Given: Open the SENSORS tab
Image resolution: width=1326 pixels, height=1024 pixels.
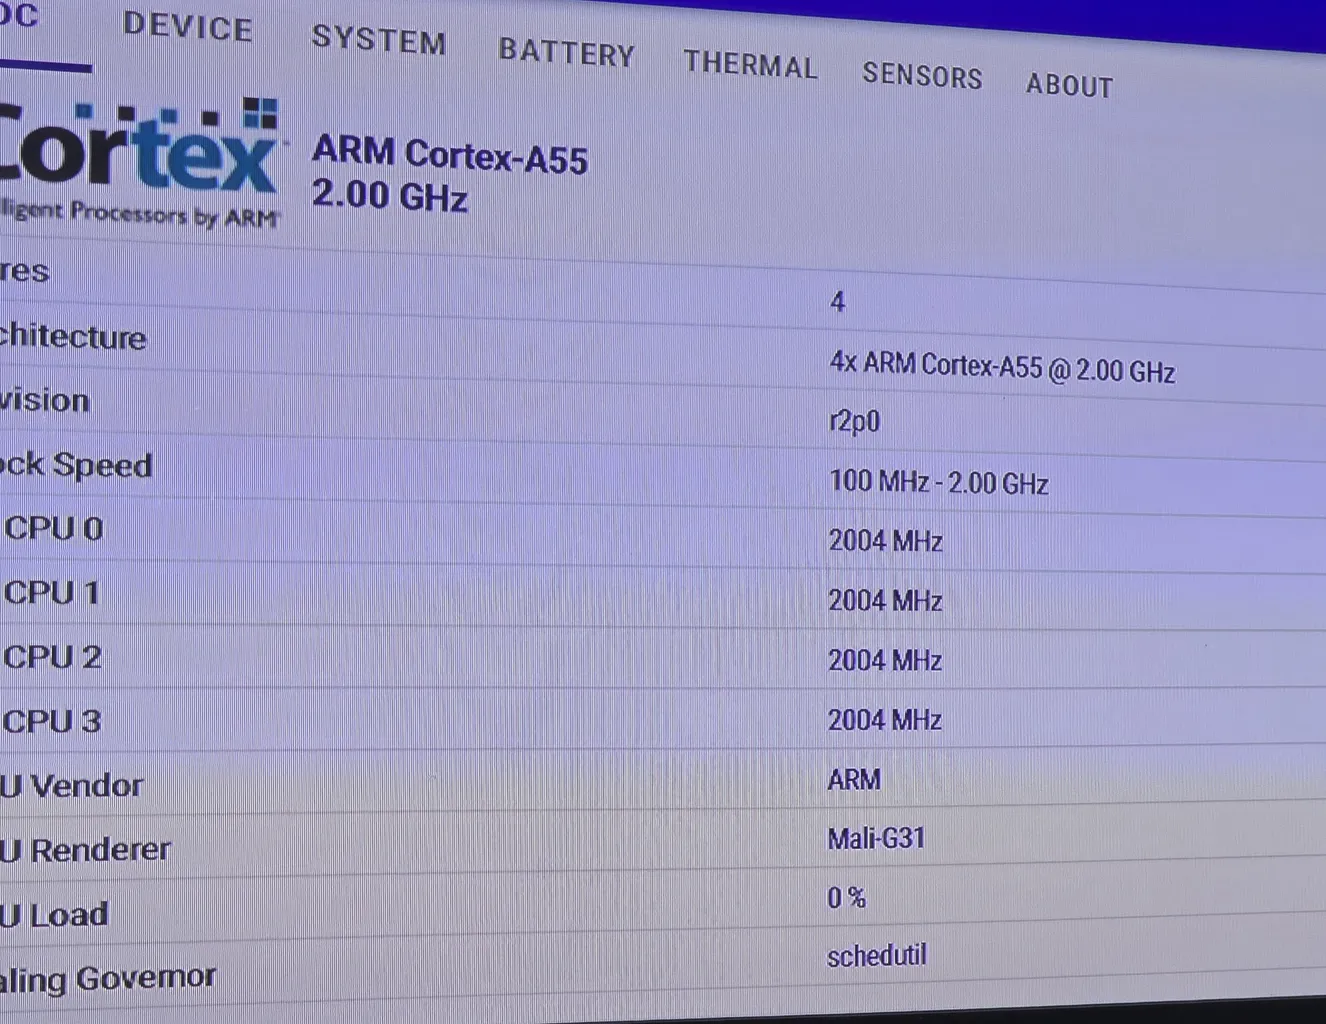Looking at the screenshot, I should pos(922,76).
